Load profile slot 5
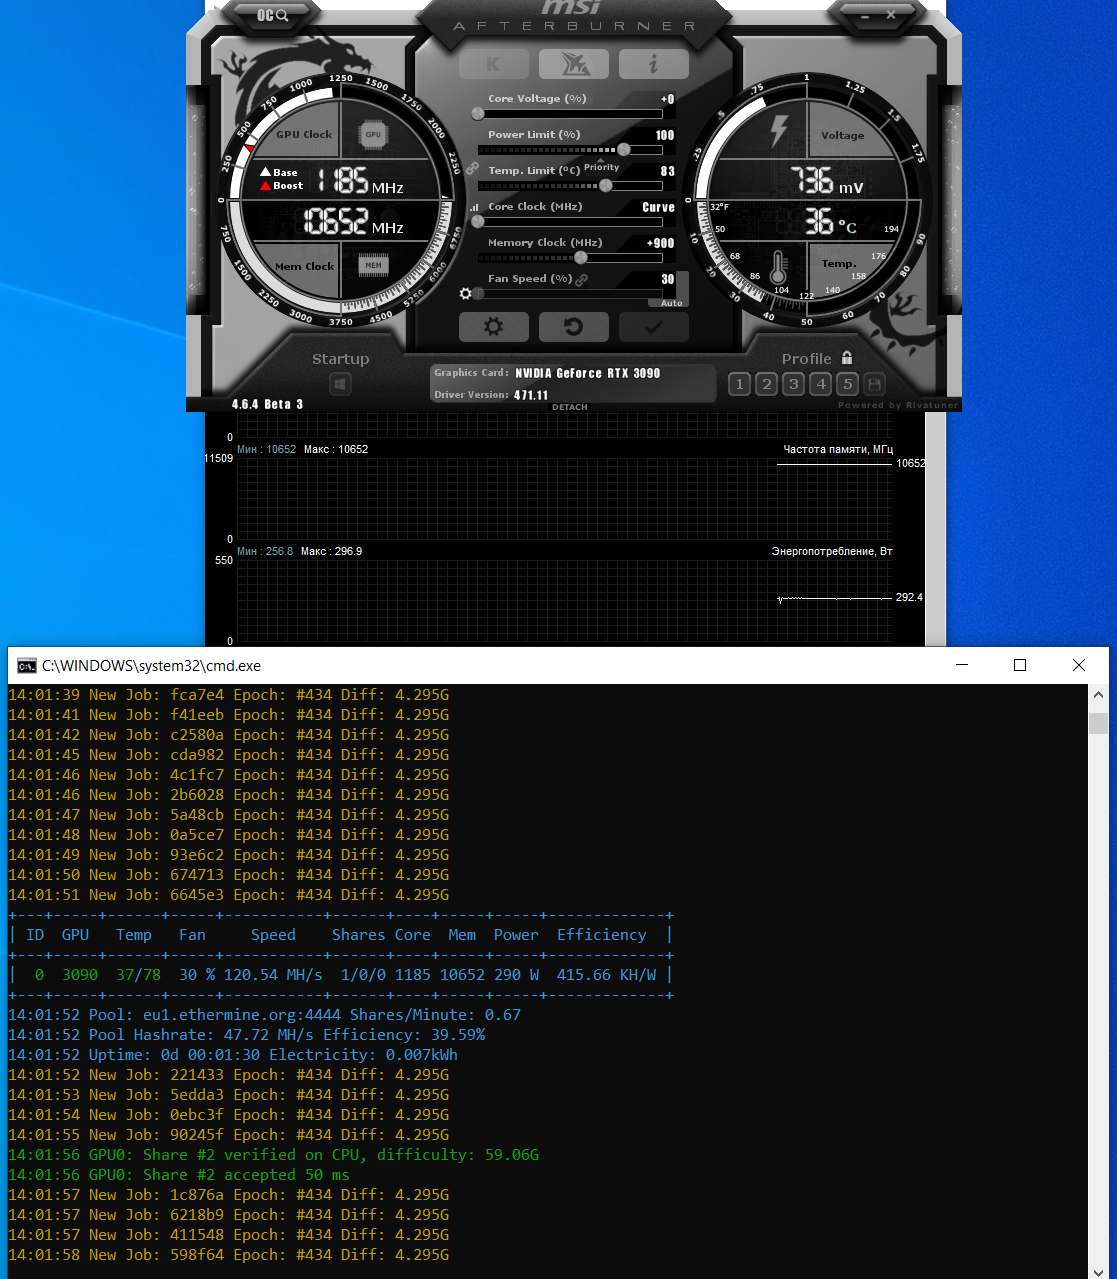Image resolution: width=1117 pixels, height=1279 pixels. point(848,384)
